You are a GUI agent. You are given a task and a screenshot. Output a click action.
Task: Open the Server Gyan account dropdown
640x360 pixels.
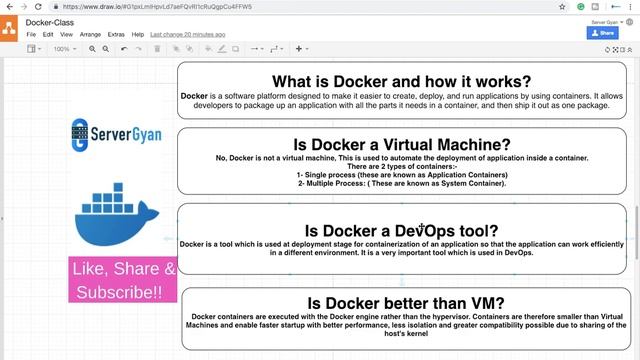point(607,22)
